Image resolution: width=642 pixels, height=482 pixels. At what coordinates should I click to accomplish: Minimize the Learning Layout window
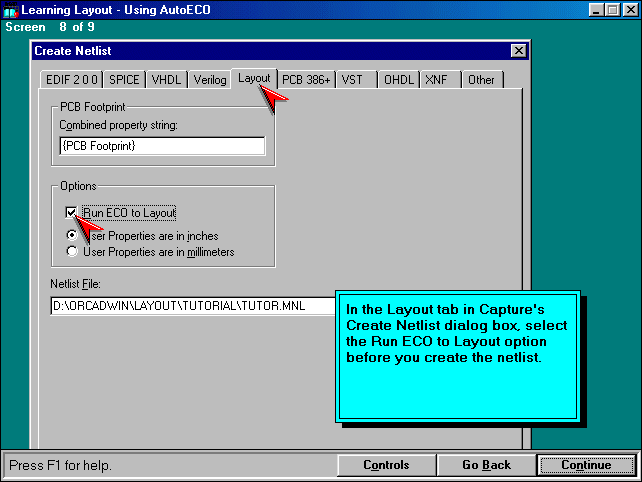595,9
